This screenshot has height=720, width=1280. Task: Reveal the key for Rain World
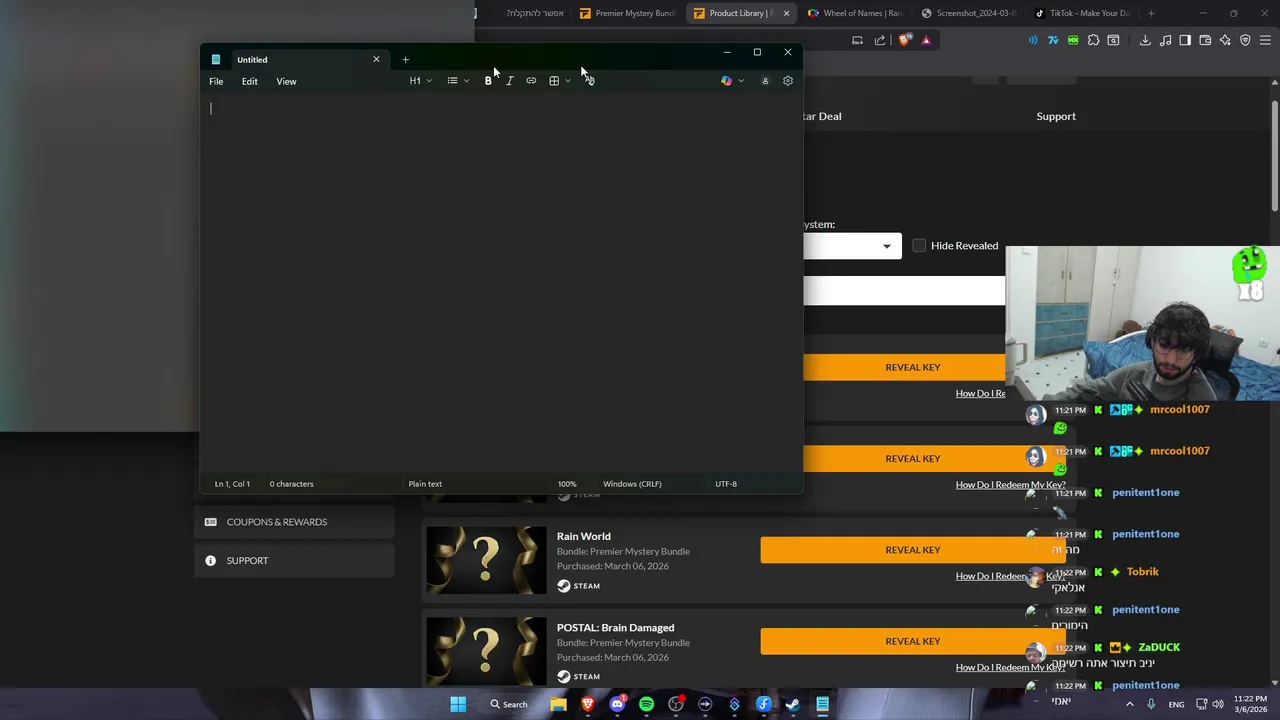912,550
